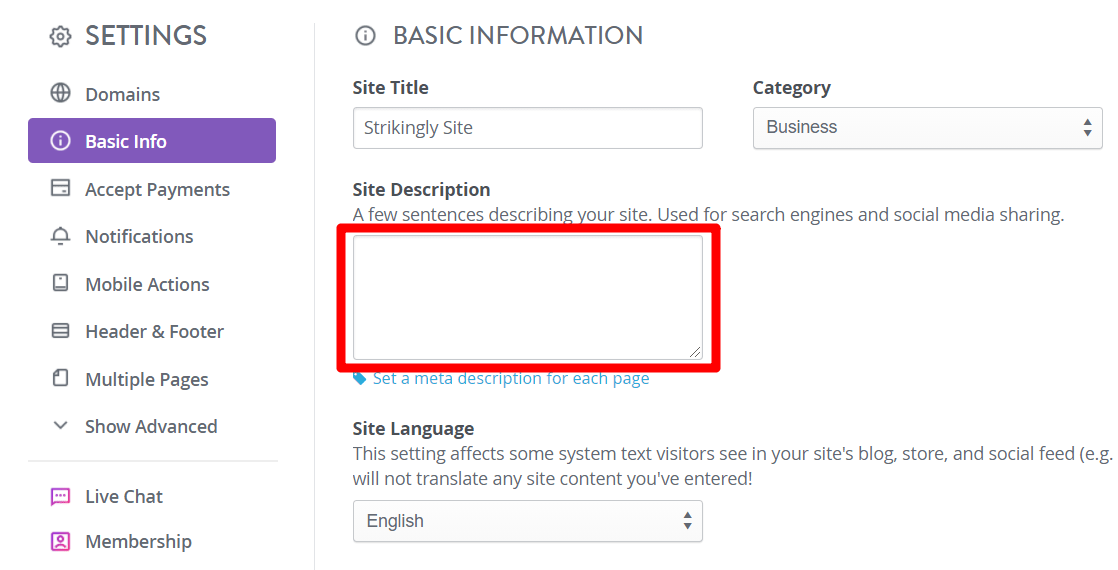Click the Site Title input field
Screen dimensions: 1118x570
pos(527,128)
